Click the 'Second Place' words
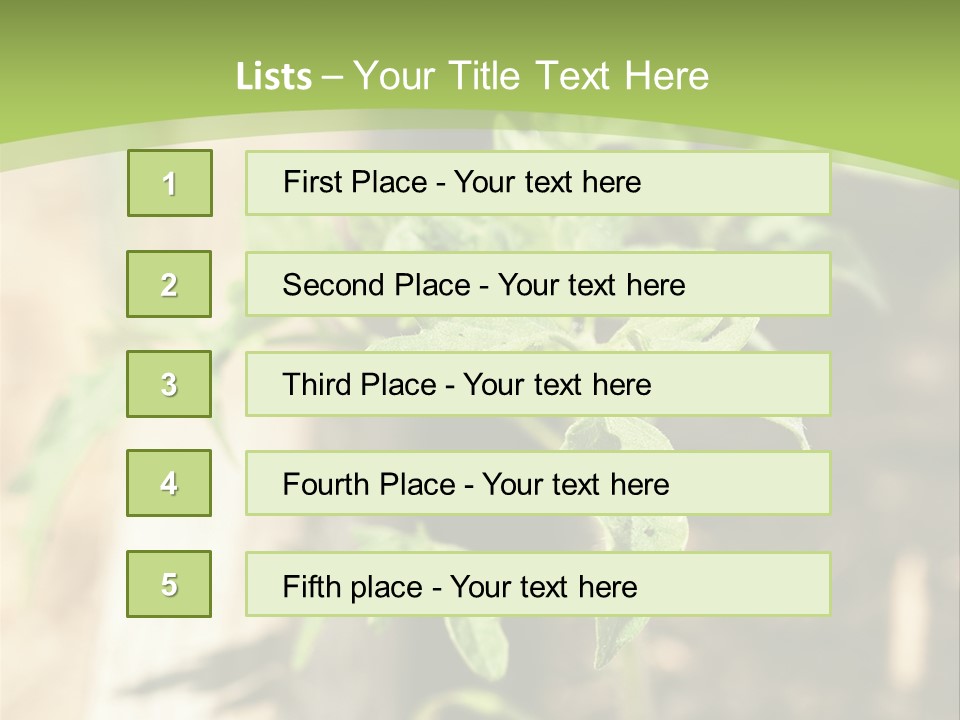 point(377,285)
